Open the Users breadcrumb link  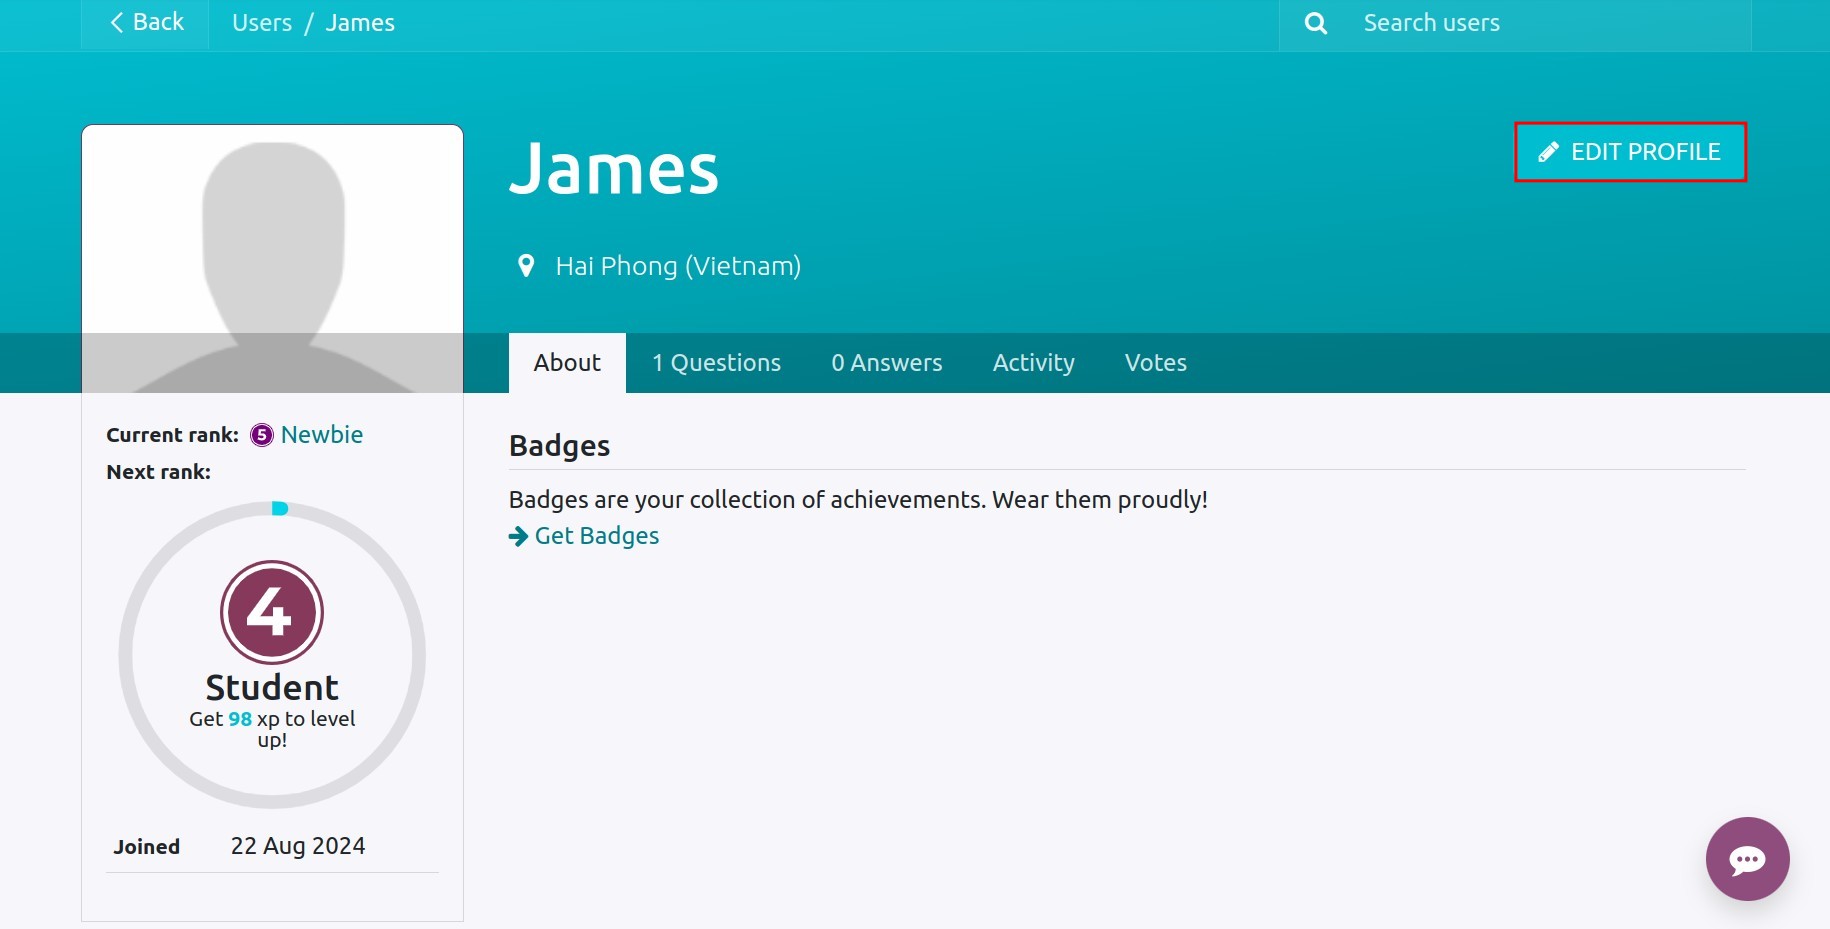click(262, 23)
